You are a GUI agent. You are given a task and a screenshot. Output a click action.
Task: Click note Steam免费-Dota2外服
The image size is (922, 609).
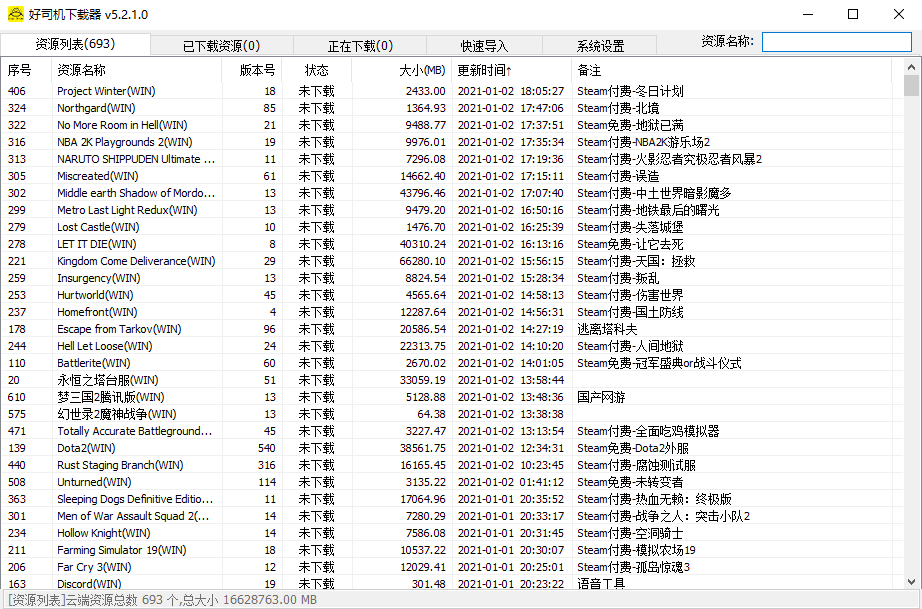[x=633, y=449]
